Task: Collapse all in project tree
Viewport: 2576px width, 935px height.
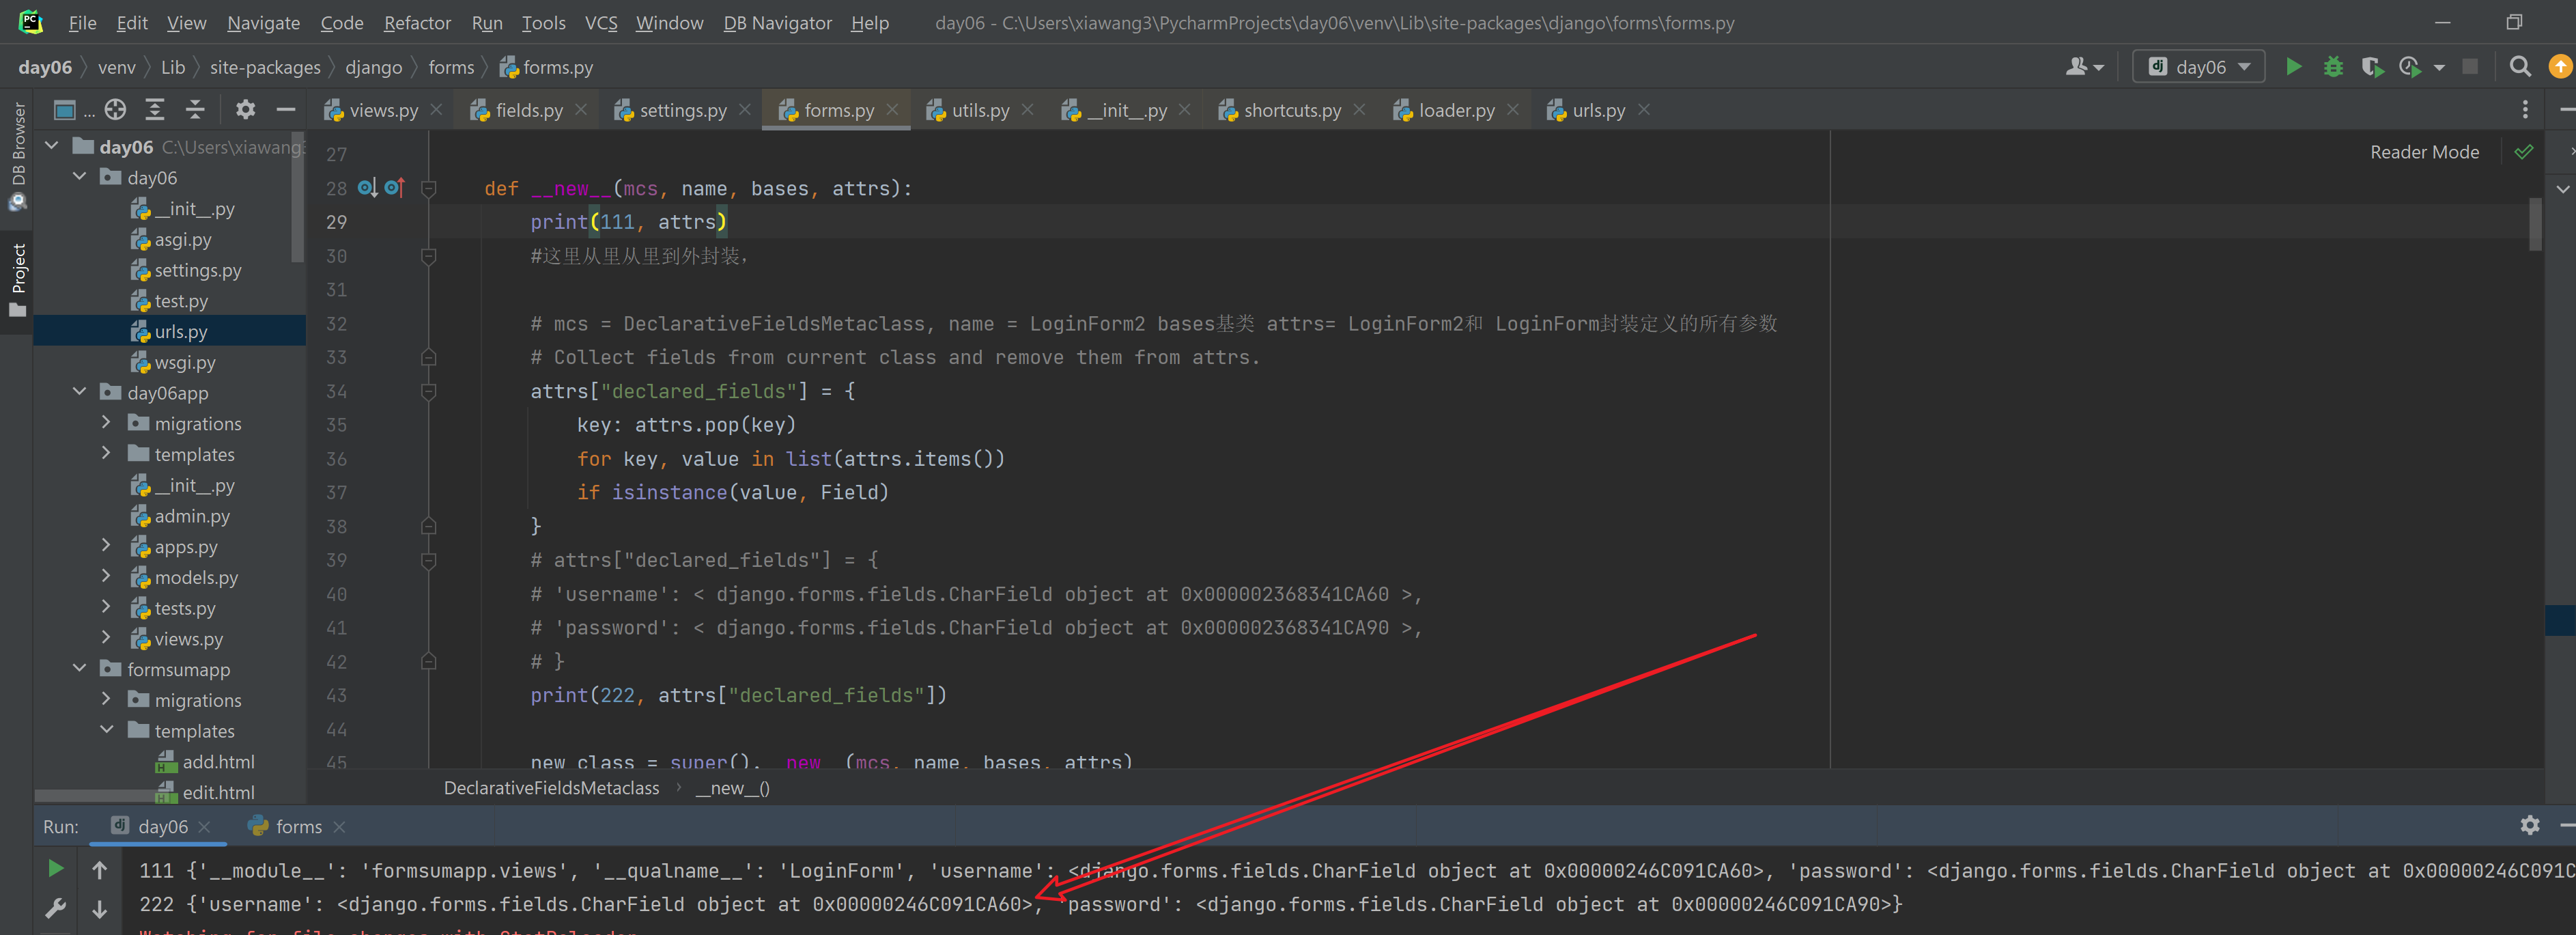Action: pos(195,110)
